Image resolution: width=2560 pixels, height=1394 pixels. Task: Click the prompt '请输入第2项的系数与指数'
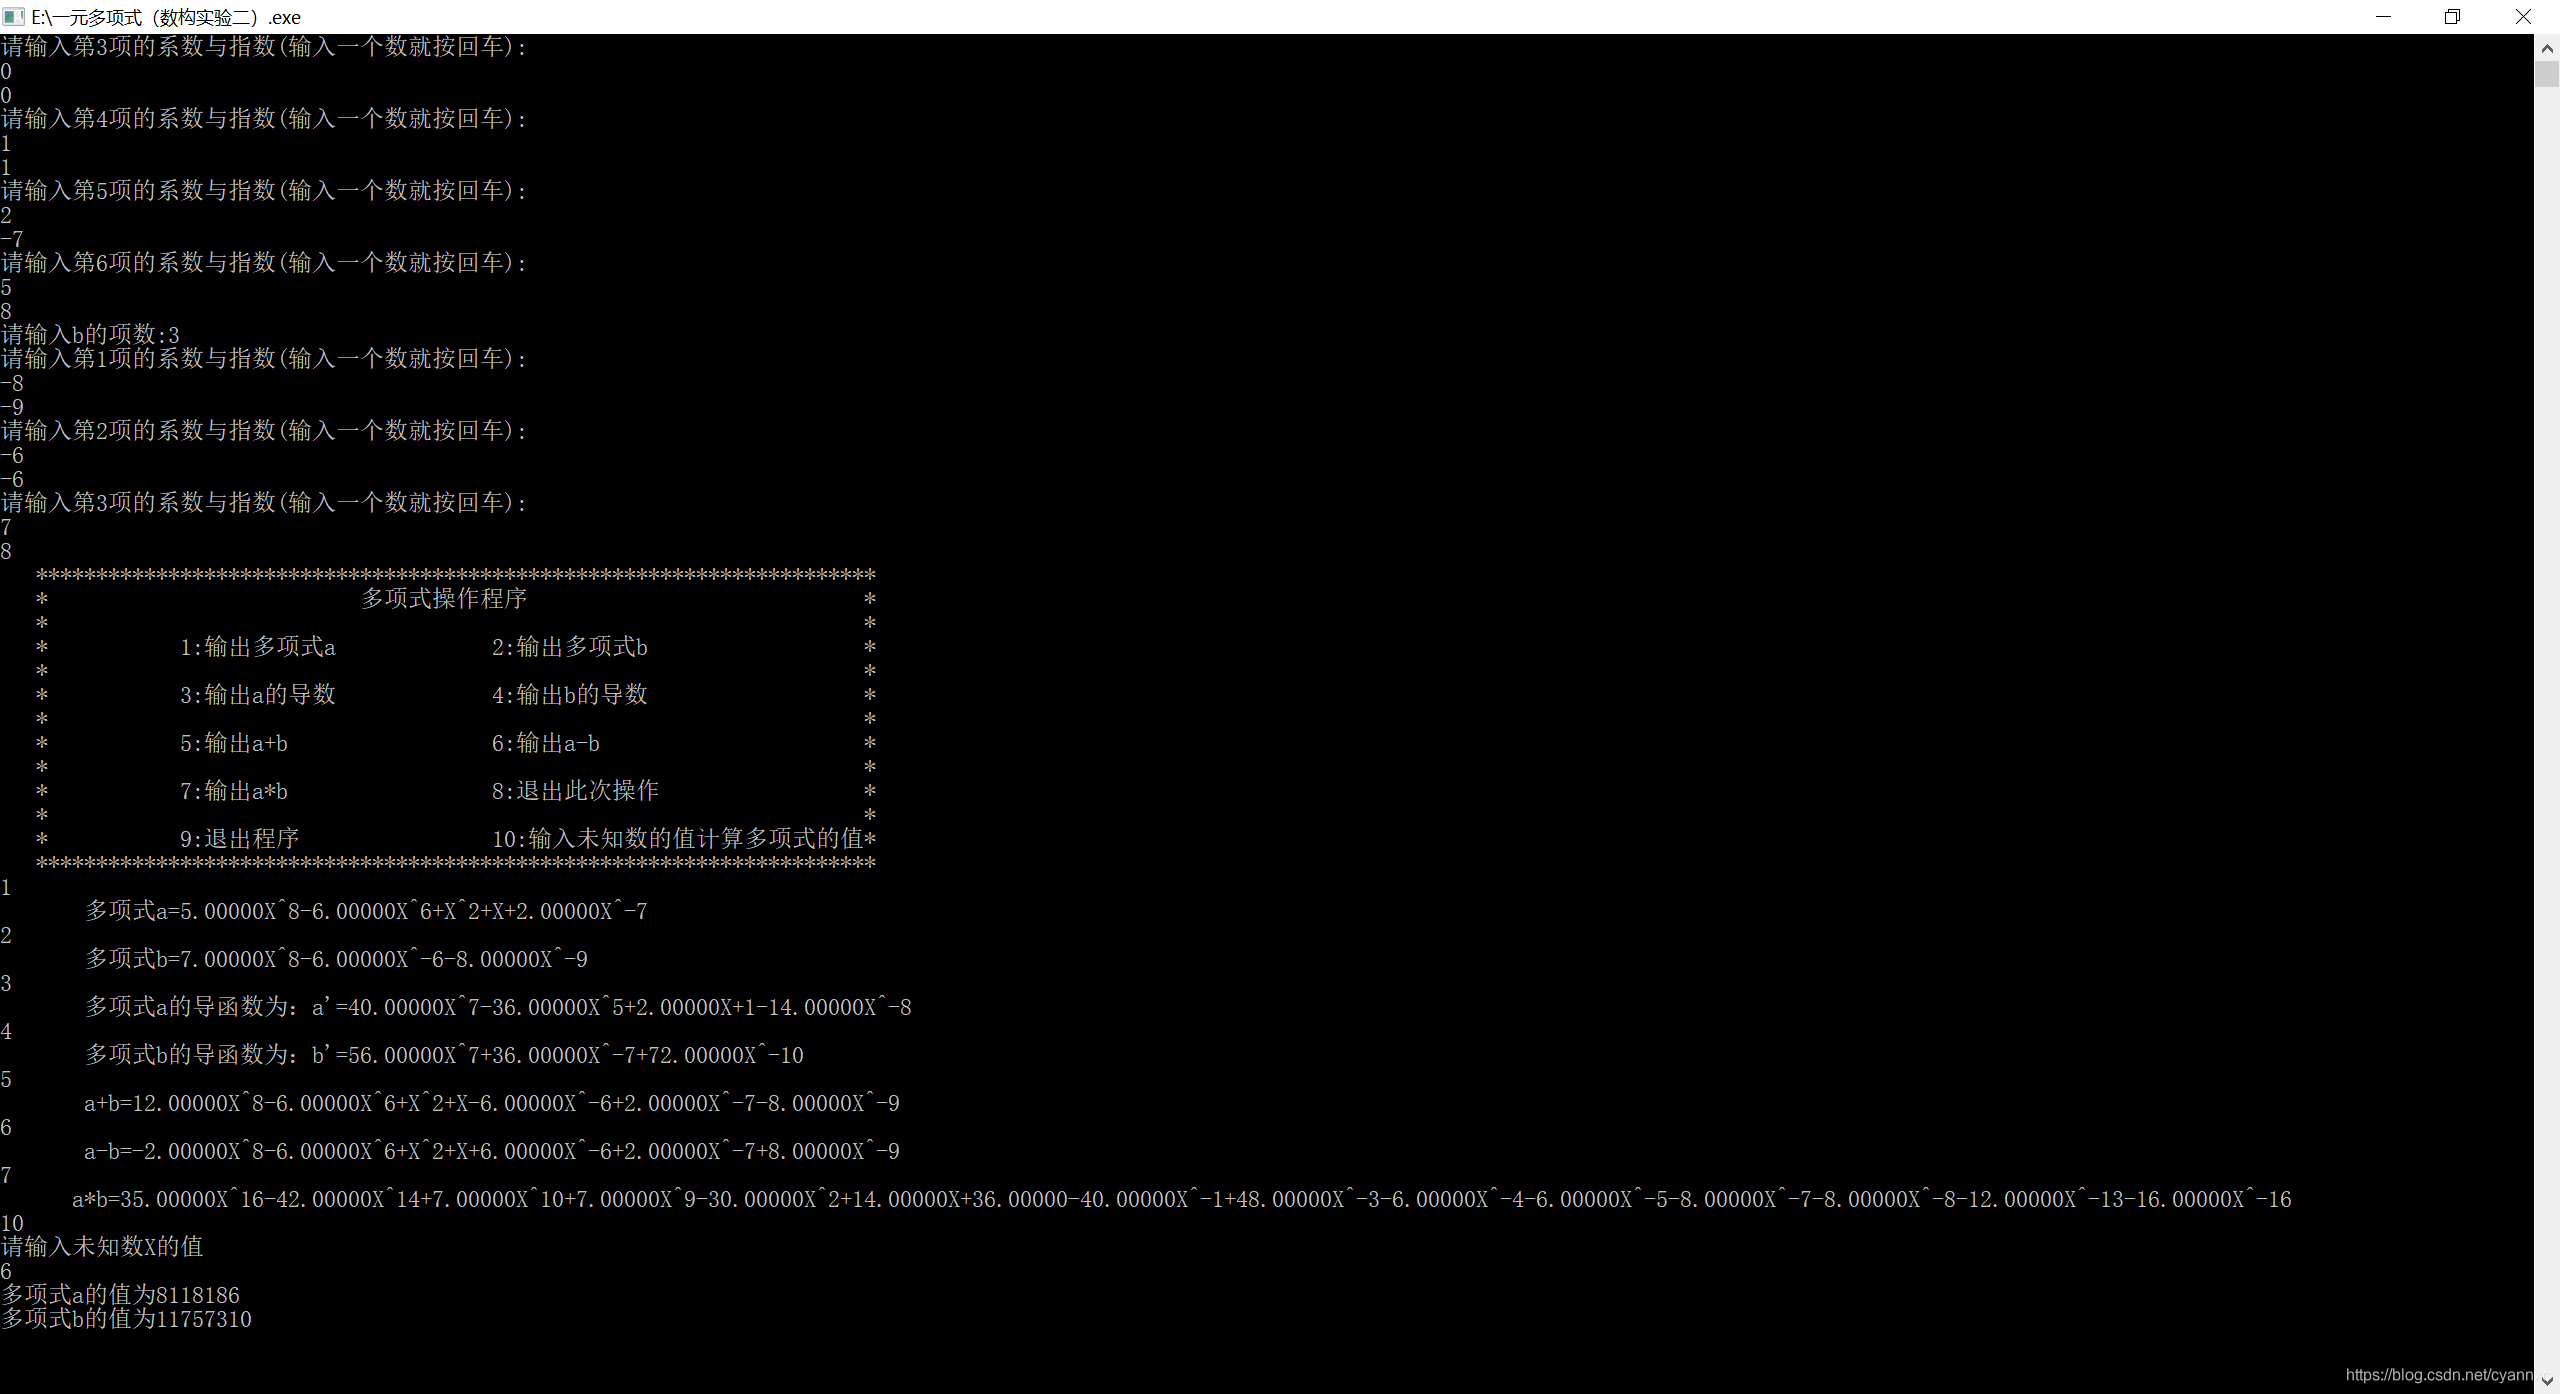click(x=264, y=430)
